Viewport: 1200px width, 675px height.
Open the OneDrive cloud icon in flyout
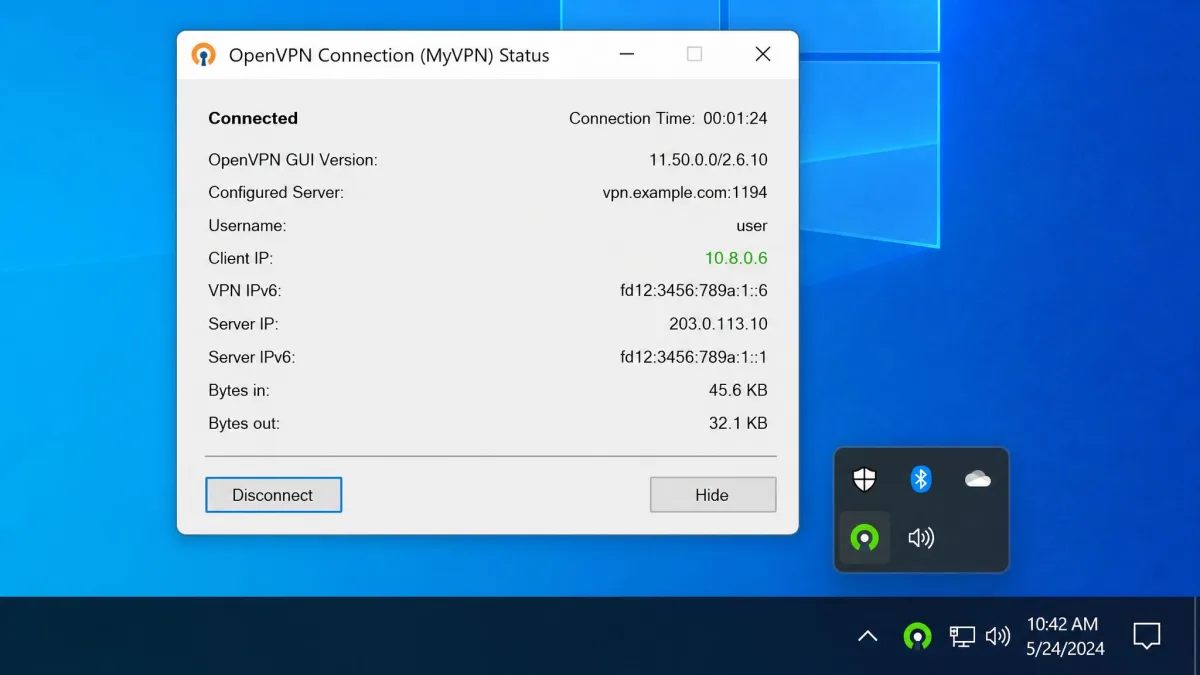[x=977, y=480]
